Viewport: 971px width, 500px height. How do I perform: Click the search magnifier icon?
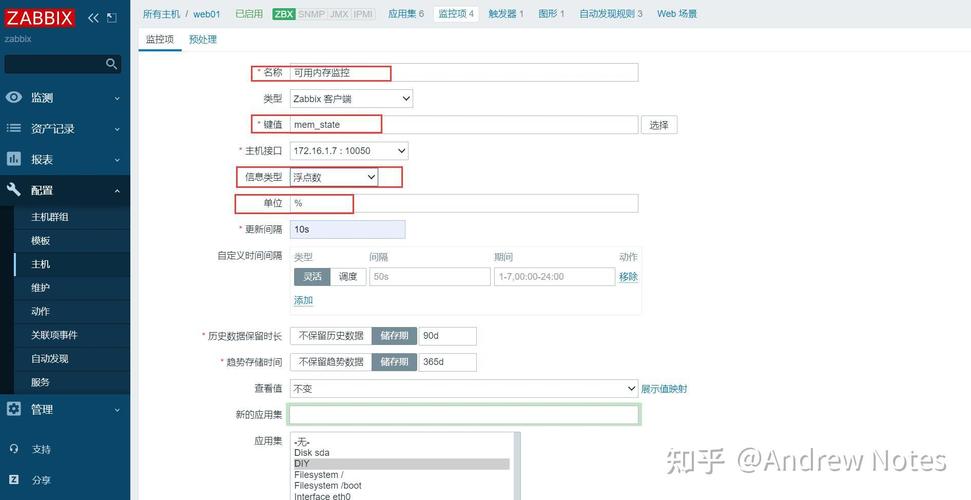coord(111,64)
